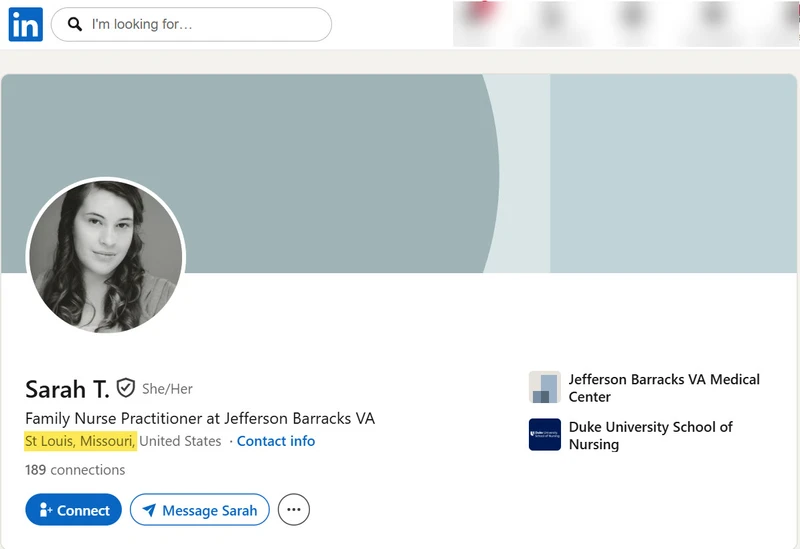Click the add-person icon in Connect
The image size is (800, 549).
(45, 510)
